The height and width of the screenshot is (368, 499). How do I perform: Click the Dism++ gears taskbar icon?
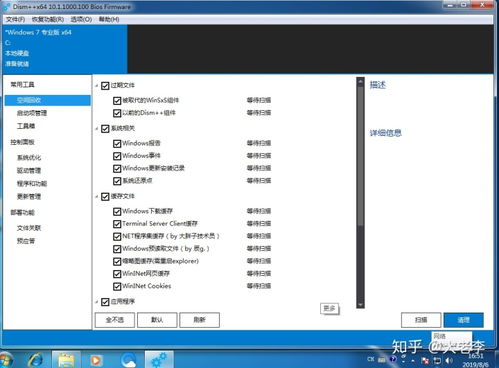[159, 360]
